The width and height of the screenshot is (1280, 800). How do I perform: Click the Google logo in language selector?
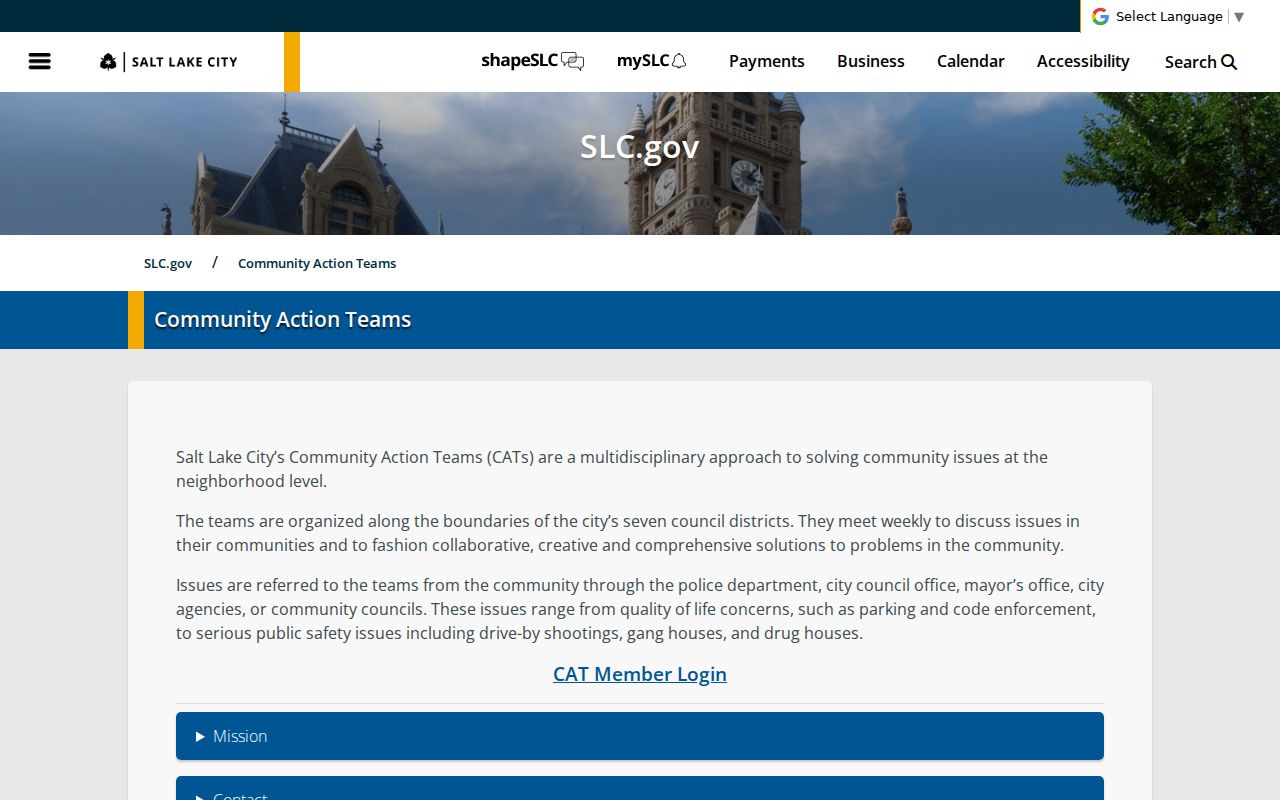pos(1100,16)
